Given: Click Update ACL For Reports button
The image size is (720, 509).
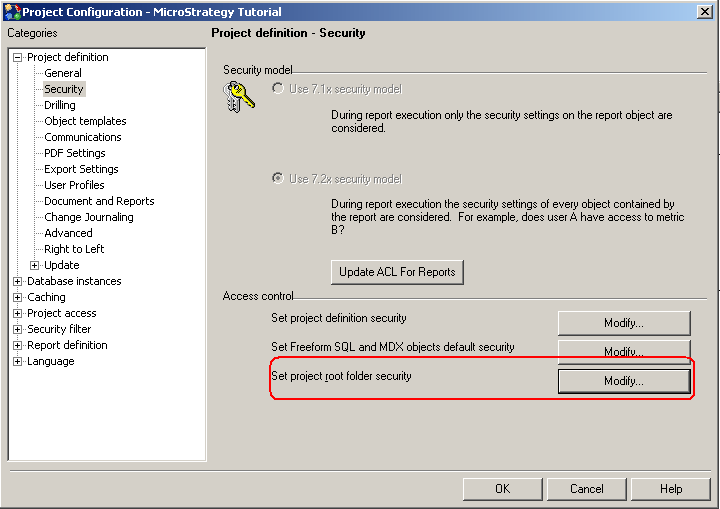Looking at the screenshot, I should pos(397,272).
